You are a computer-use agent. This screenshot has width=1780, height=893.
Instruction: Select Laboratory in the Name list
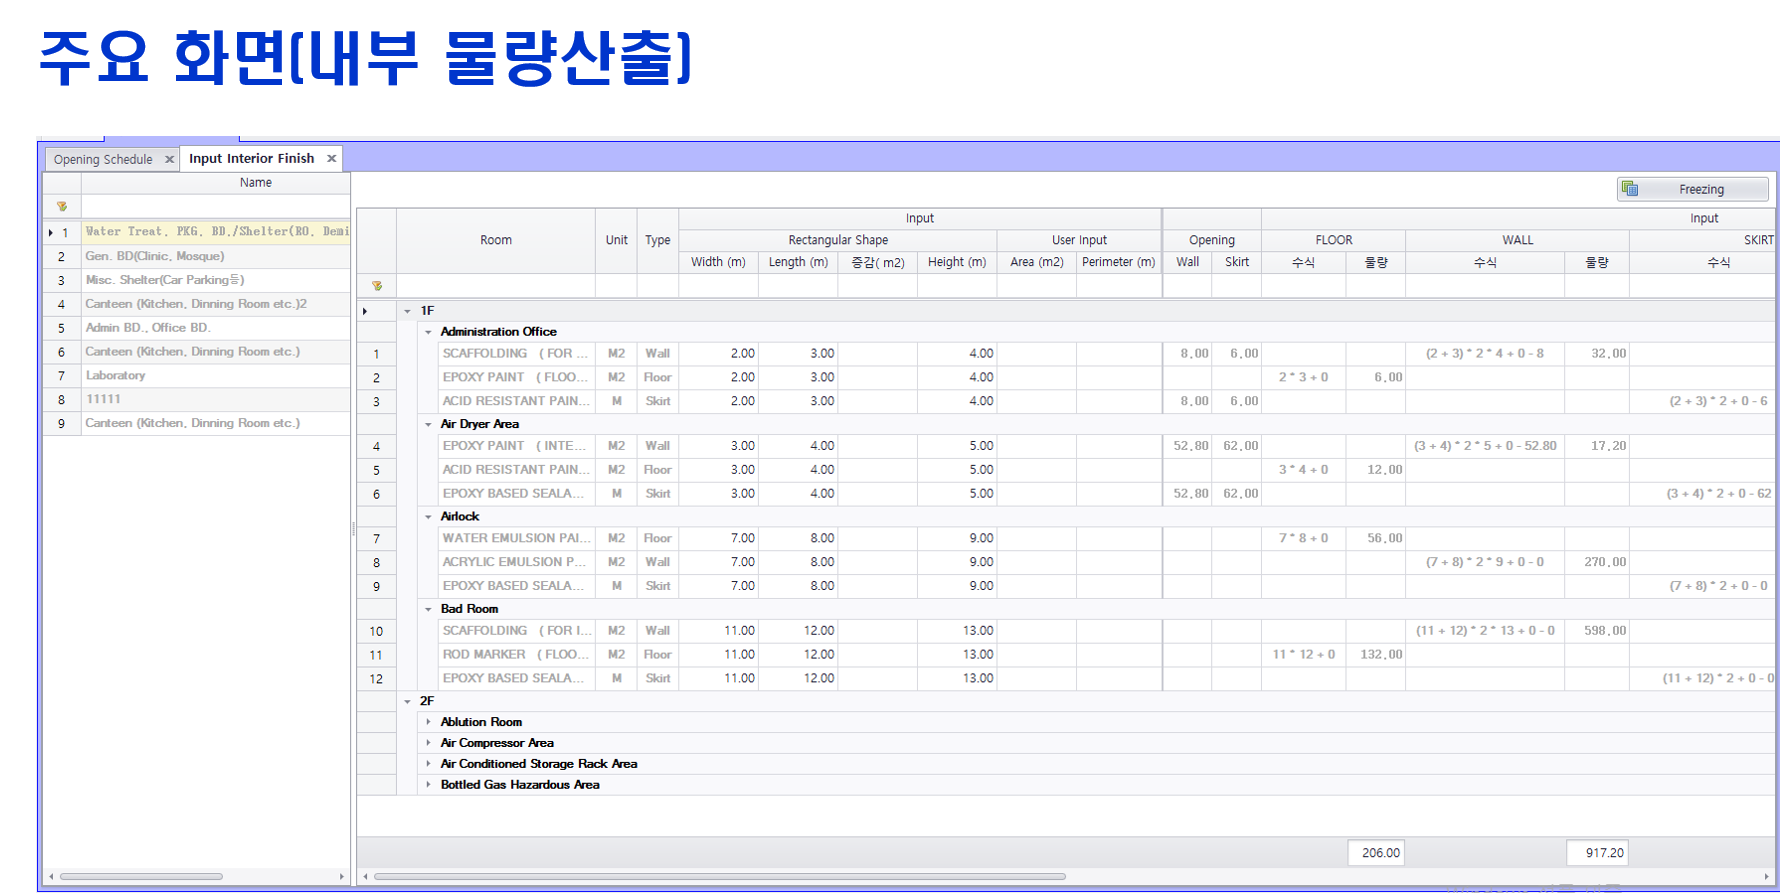115,375
